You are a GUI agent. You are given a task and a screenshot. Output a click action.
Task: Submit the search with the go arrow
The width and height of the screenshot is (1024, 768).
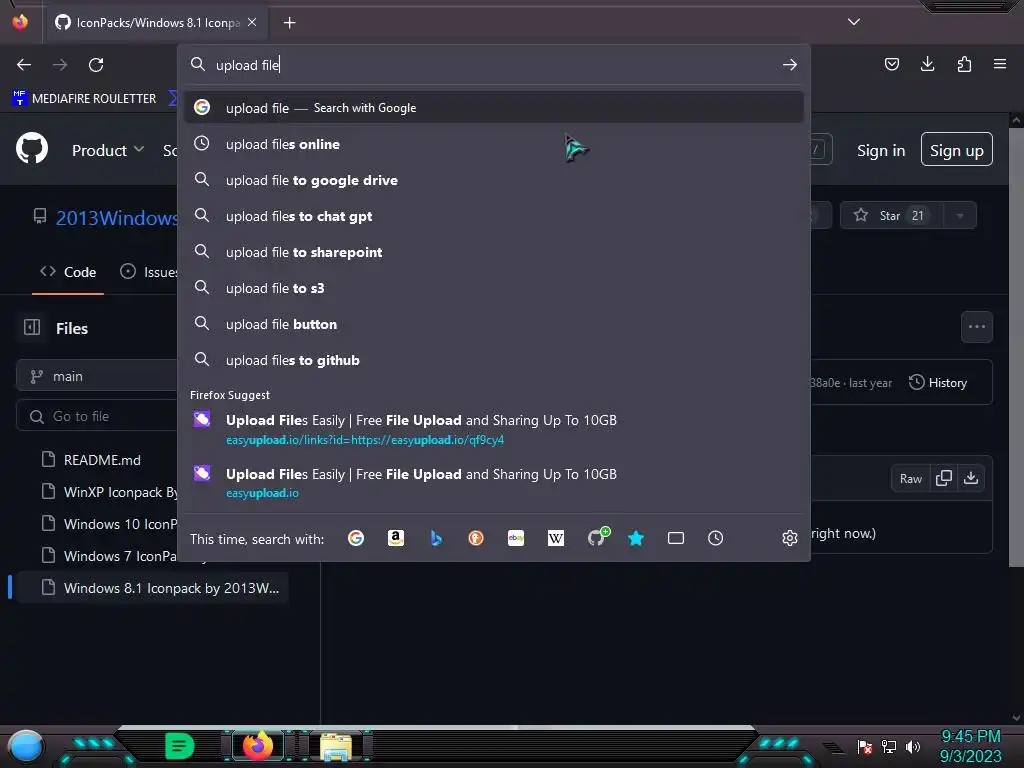point(790,65)
